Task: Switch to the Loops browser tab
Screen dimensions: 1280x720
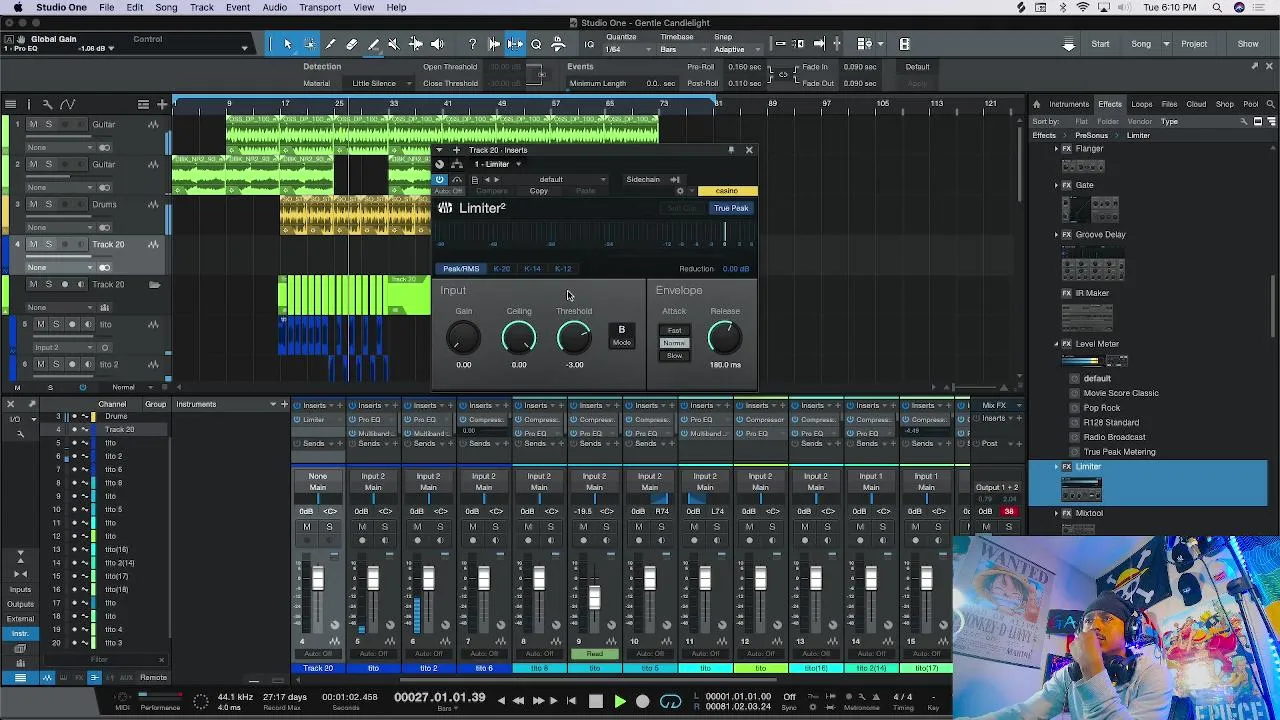Action: click(x=1142, y=104)
